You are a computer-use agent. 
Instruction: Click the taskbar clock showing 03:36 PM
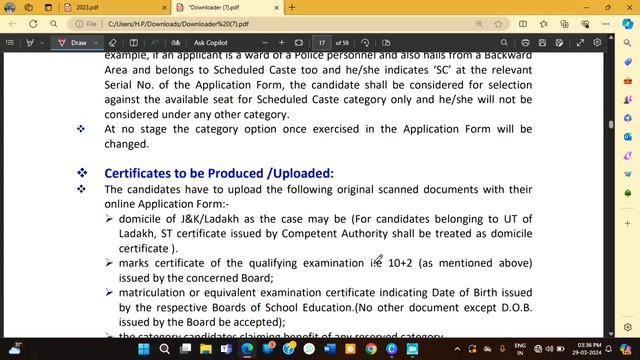point(587,349)
